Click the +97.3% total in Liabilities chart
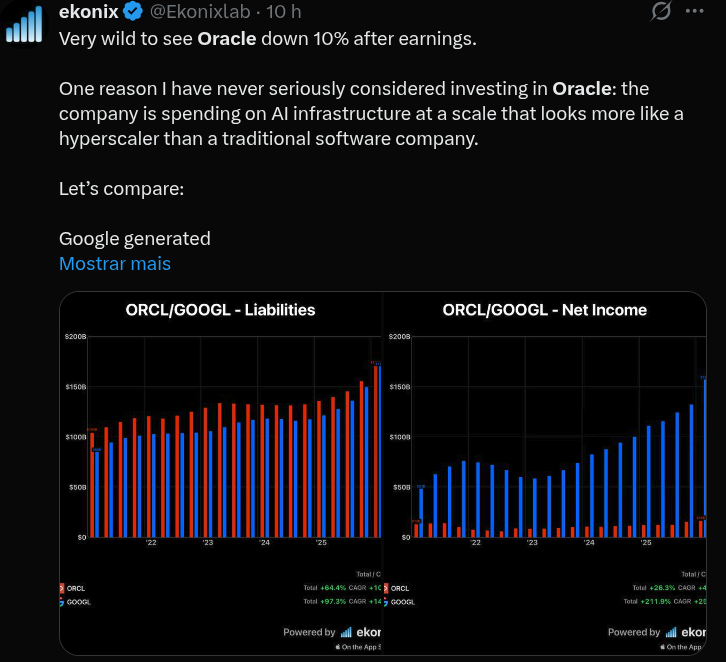The height and width of the screenshot is (662, 726). point(333,601)
